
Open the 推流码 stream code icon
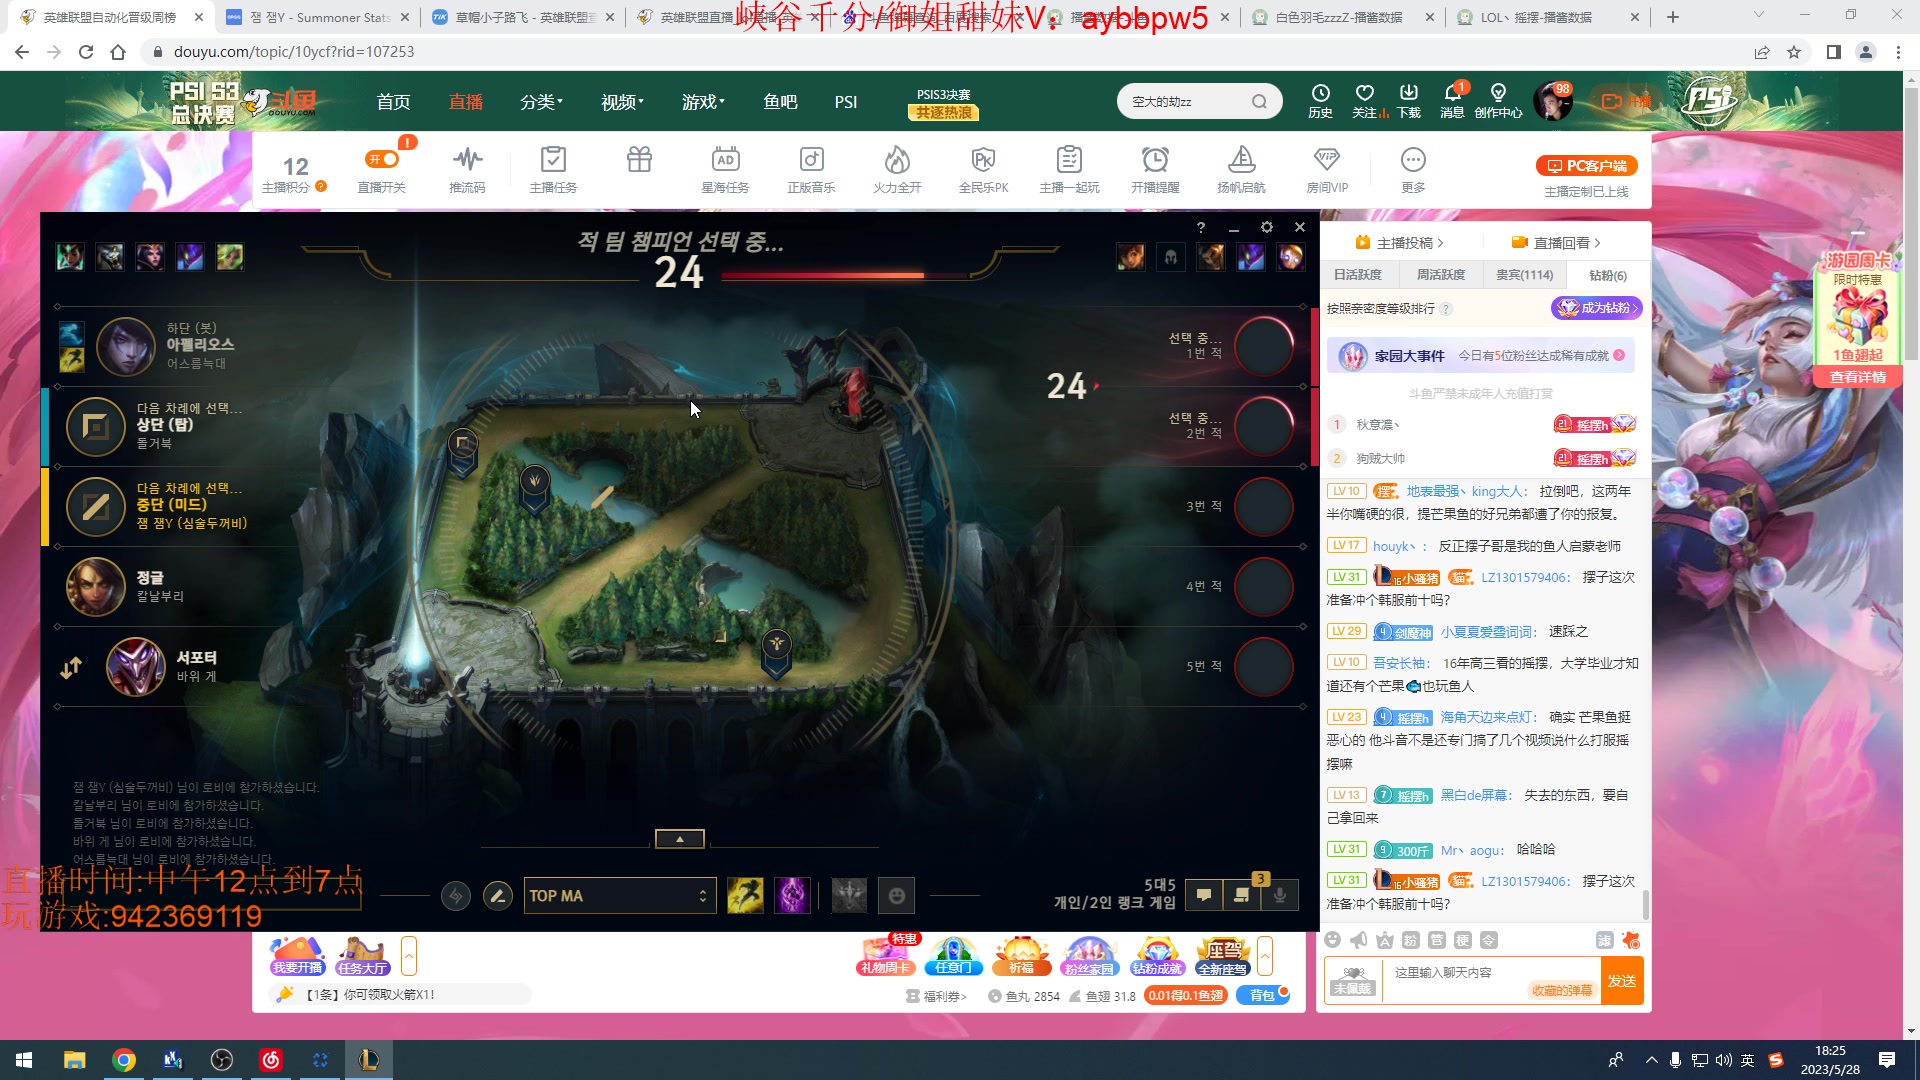467,160
